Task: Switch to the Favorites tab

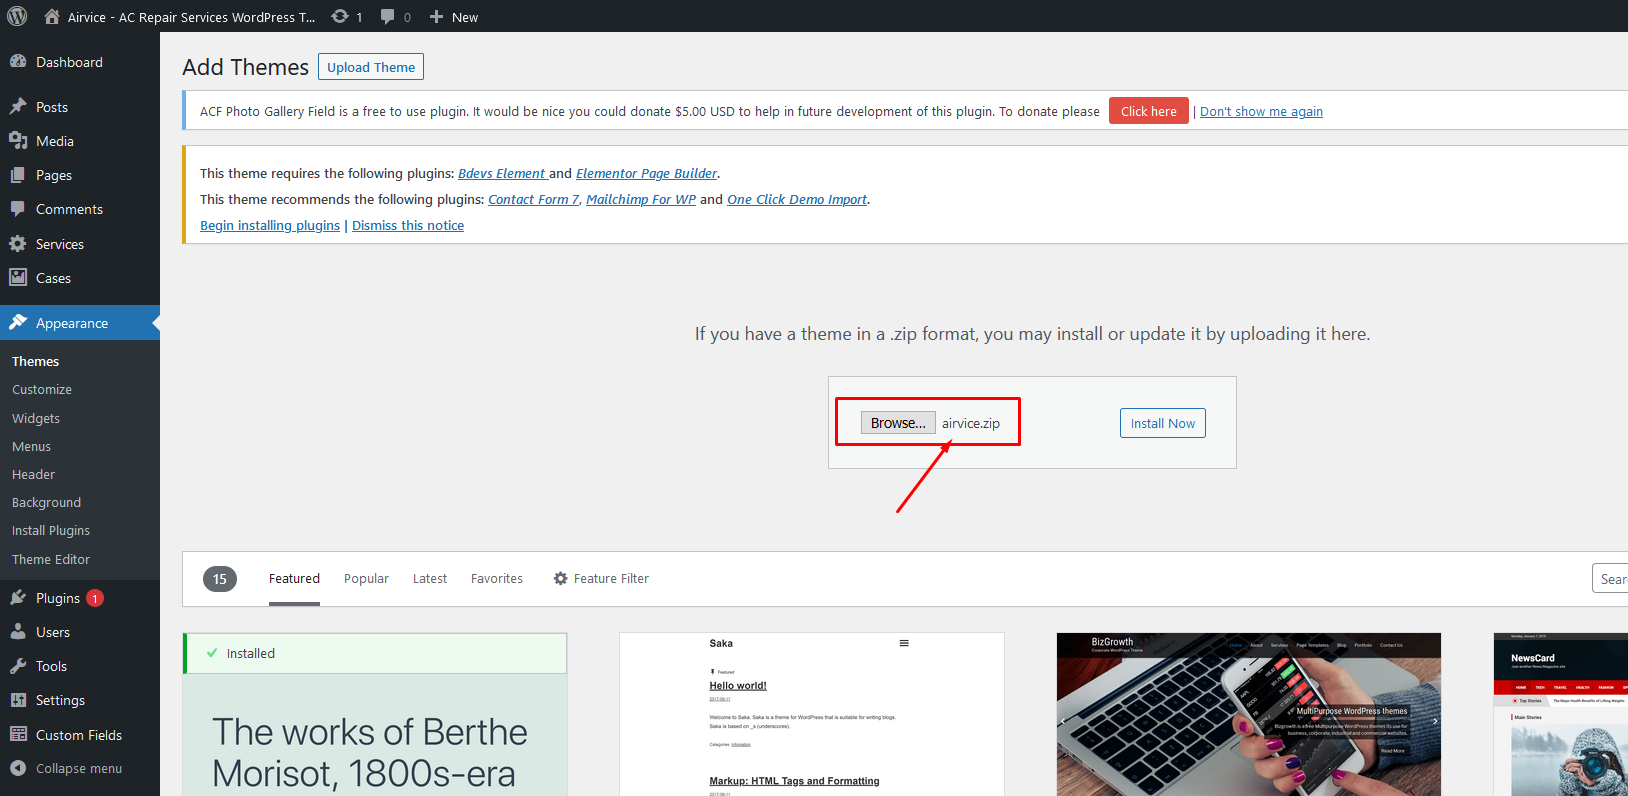Action: pyautogui.click(x=497, y=578)
